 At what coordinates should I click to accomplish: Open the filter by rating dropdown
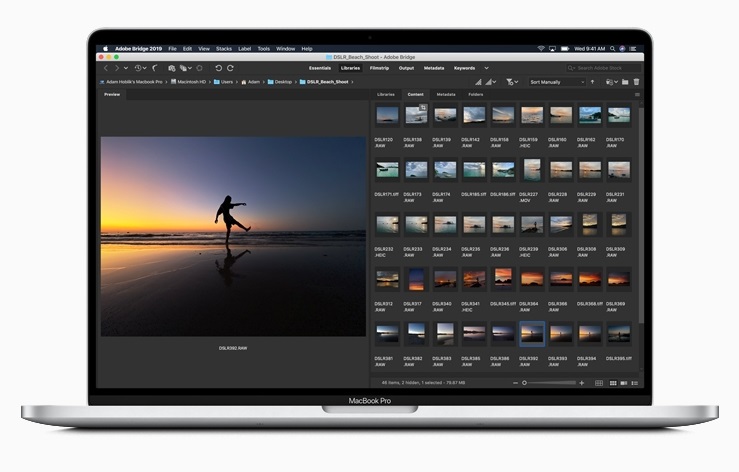coord(516,82)
